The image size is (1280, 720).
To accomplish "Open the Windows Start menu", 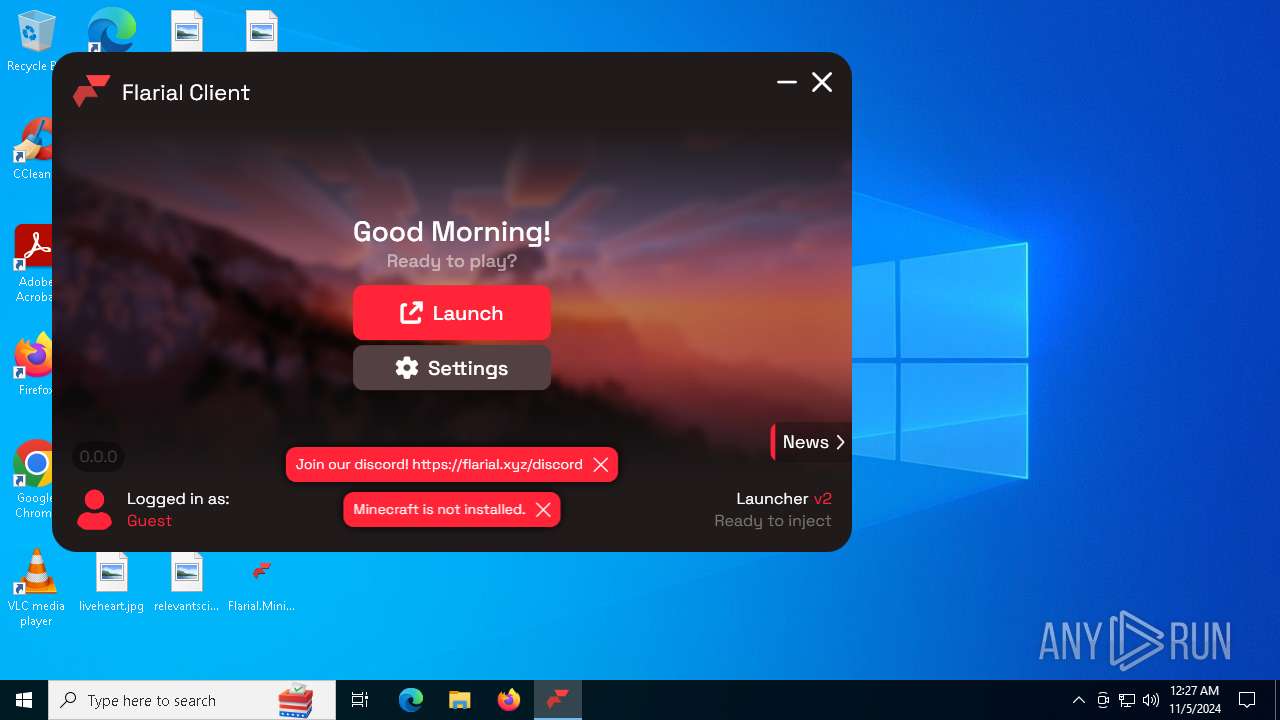I will coord(24,700).
